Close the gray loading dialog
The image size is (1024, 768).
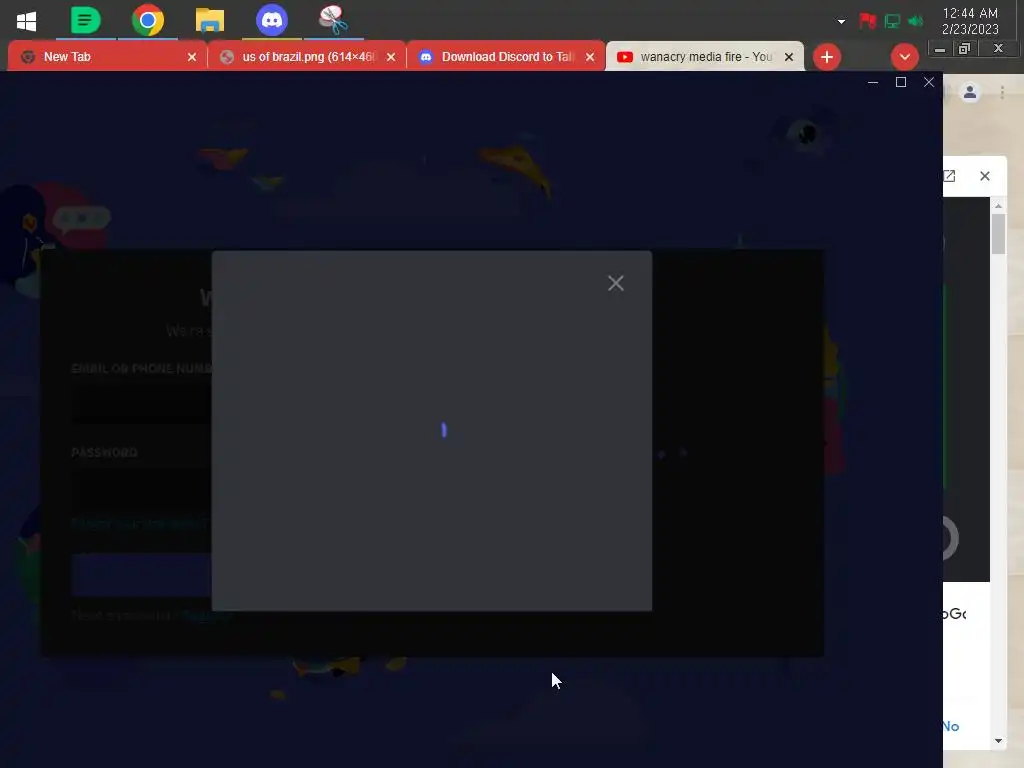pyautogui.click(x=615, y=283)
